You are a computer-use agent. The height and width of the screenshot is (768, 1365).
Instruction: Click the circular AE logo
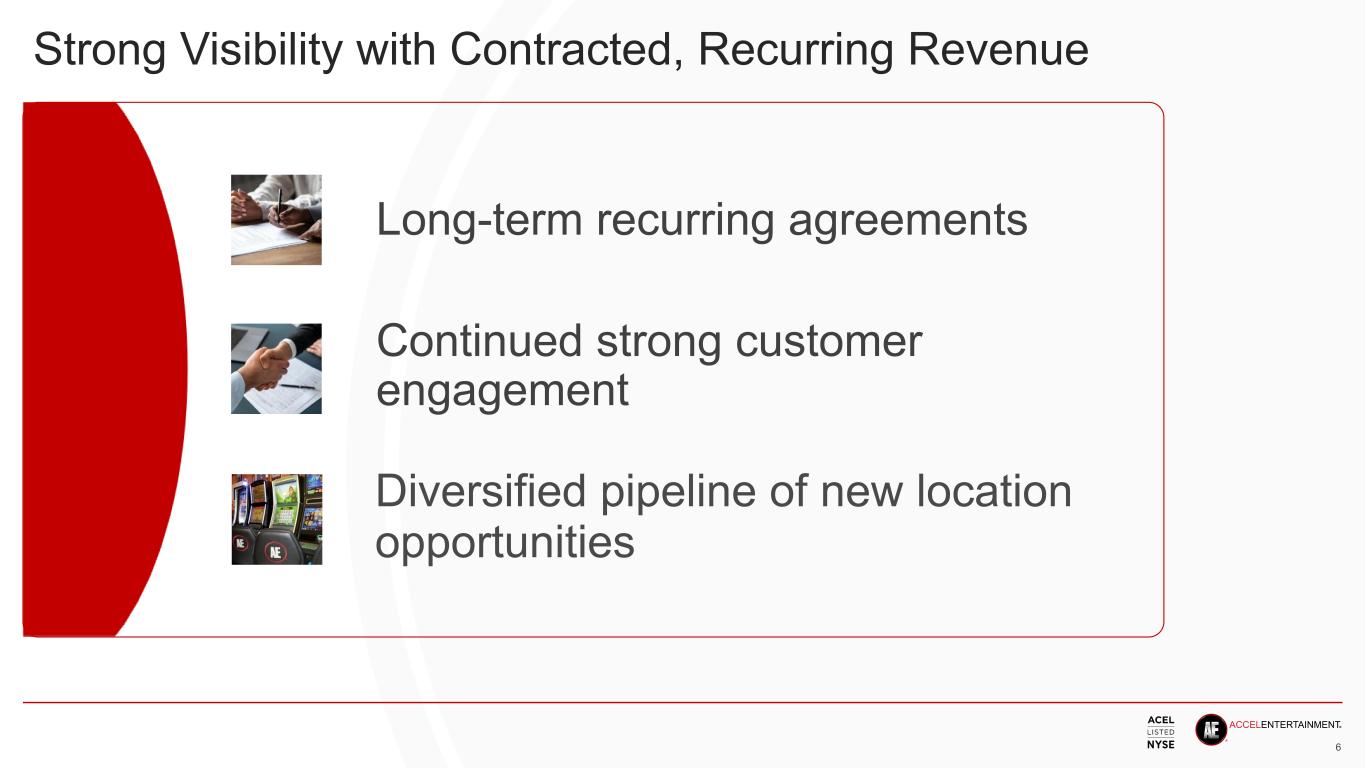click(1211, 729)
